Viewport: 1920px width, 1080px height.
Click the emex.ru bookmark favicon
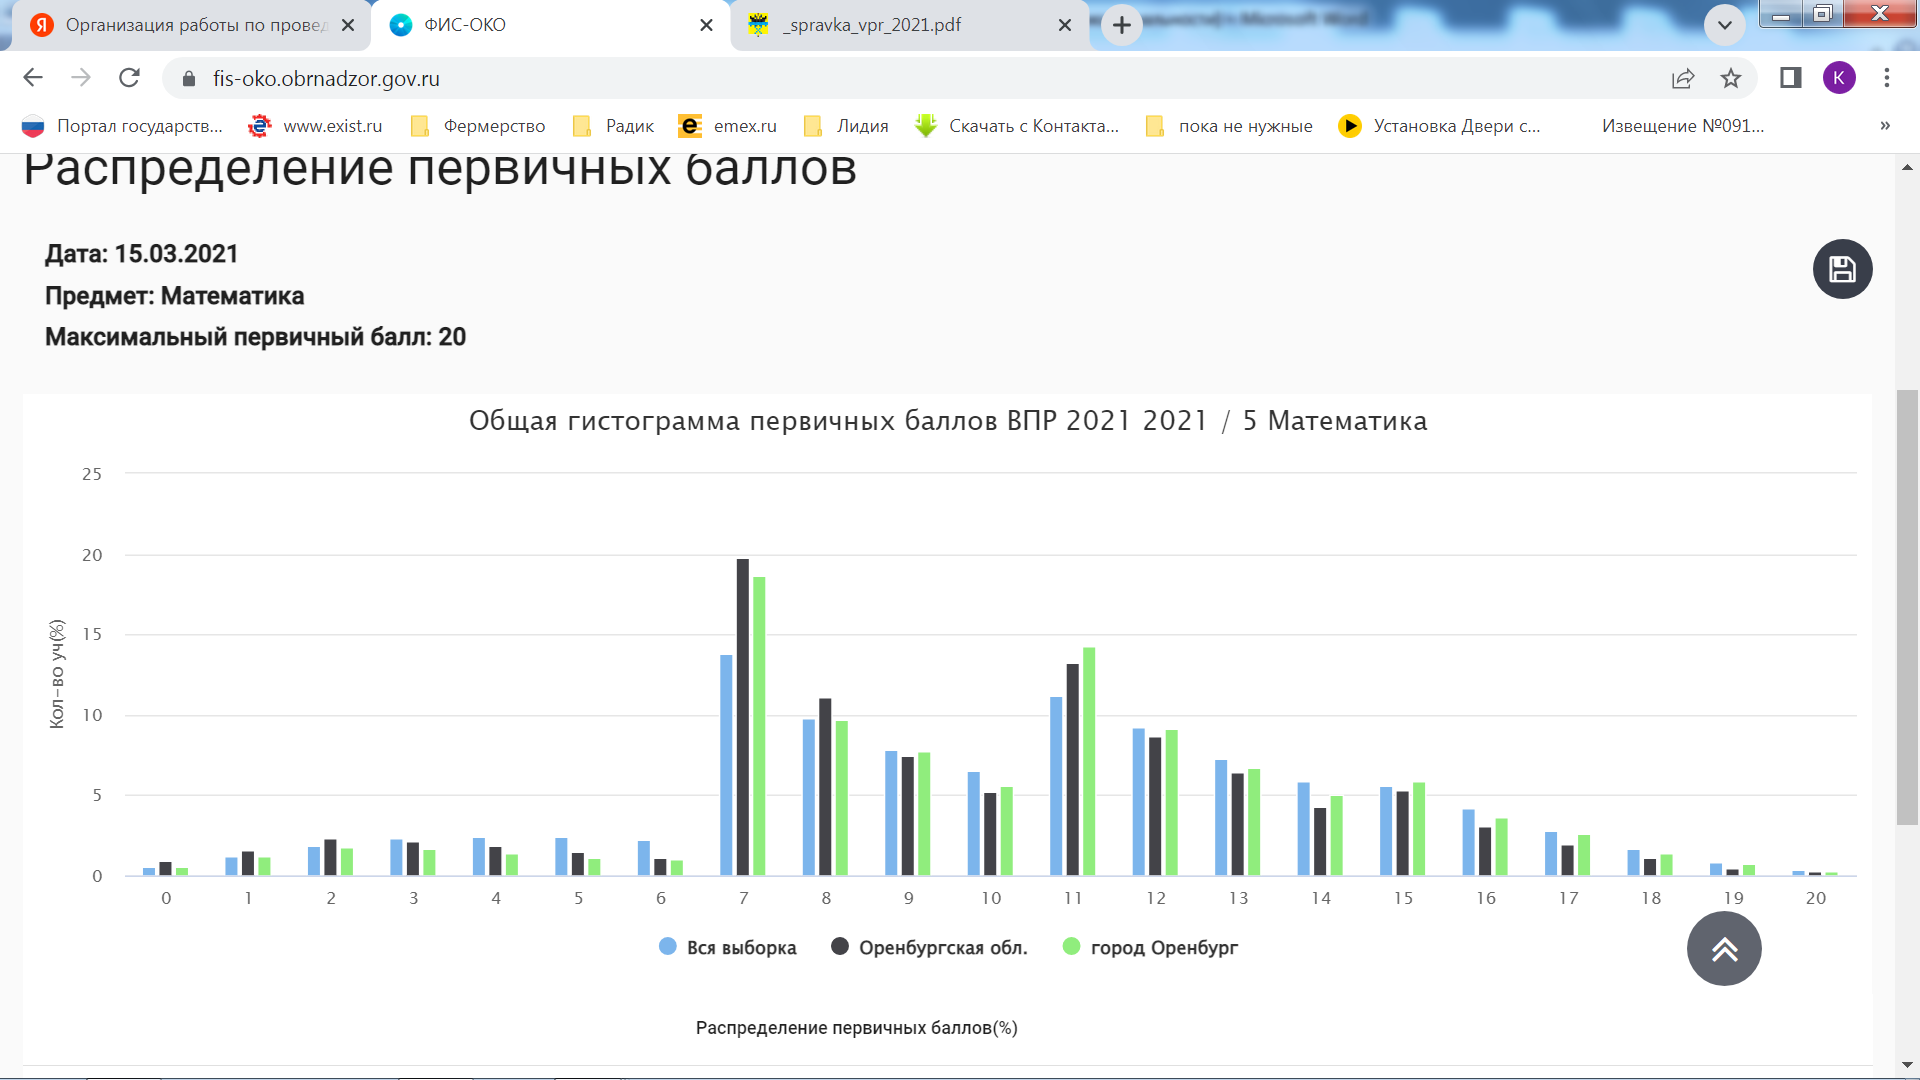[690, 126]
